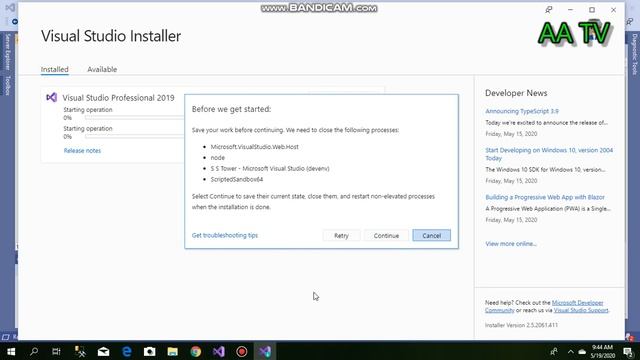Switch to the Installed tab
The width and height of the screenshot is (640, 360).
click(55, 69)
